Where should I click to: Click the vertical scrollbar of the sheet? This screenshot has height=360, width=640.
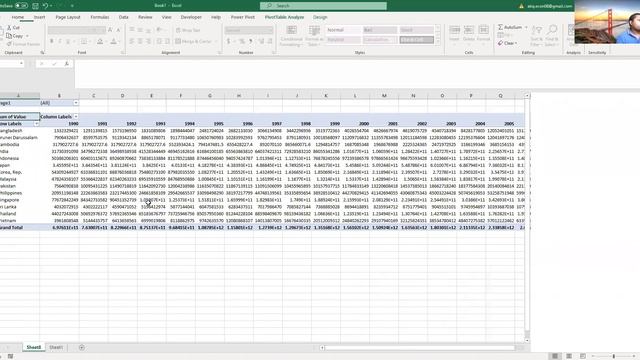[527, 218]
